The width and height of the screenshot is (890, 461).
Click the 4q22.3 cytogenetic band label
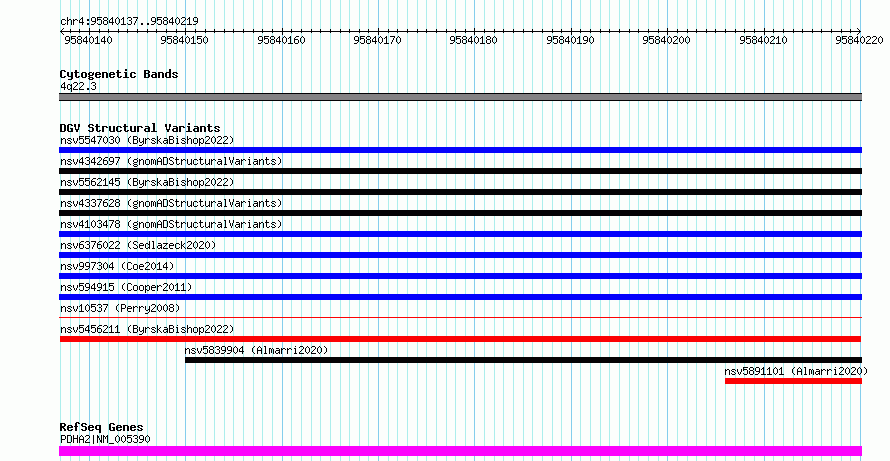tap(78, 86)
